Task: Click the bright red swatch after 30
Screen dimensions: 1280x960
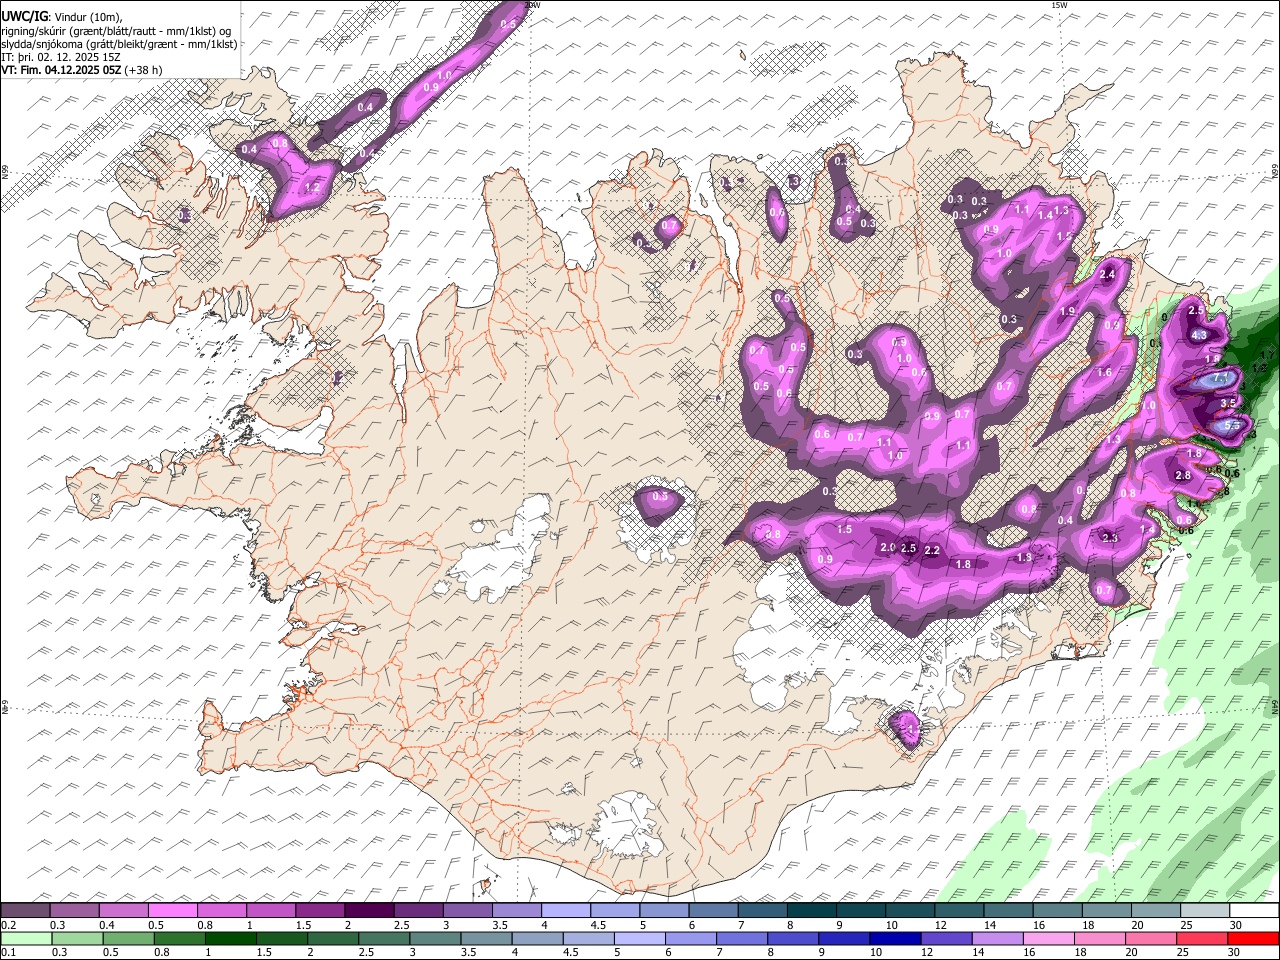Action: click(x=1252, y=938)
